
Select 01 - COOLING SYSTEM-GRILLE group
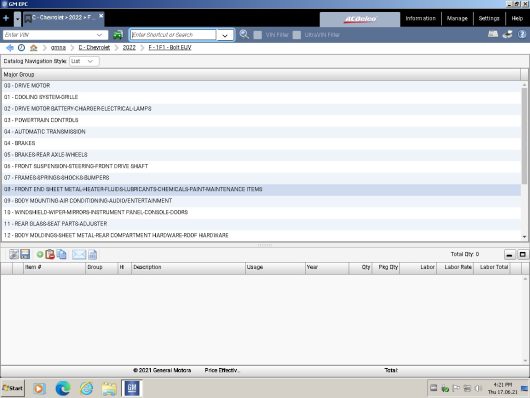pyautogui.click(x=261, y=97)
